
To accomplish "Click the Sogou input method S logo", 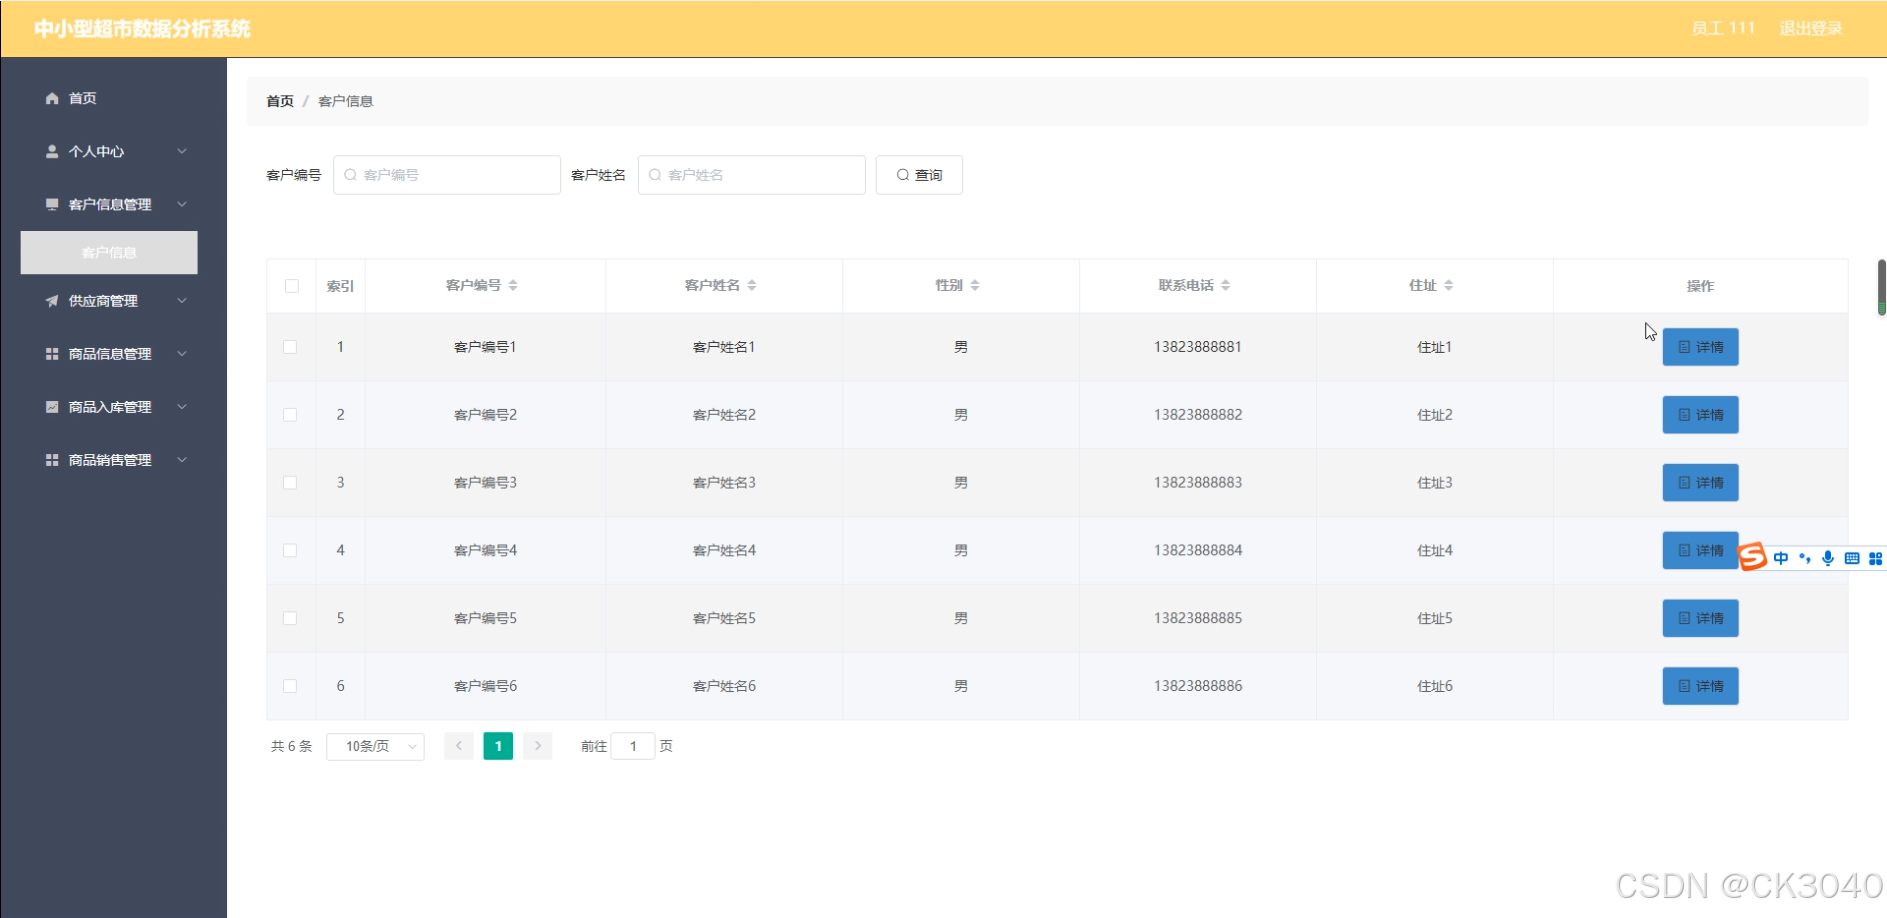I will tap(1753, 556).
